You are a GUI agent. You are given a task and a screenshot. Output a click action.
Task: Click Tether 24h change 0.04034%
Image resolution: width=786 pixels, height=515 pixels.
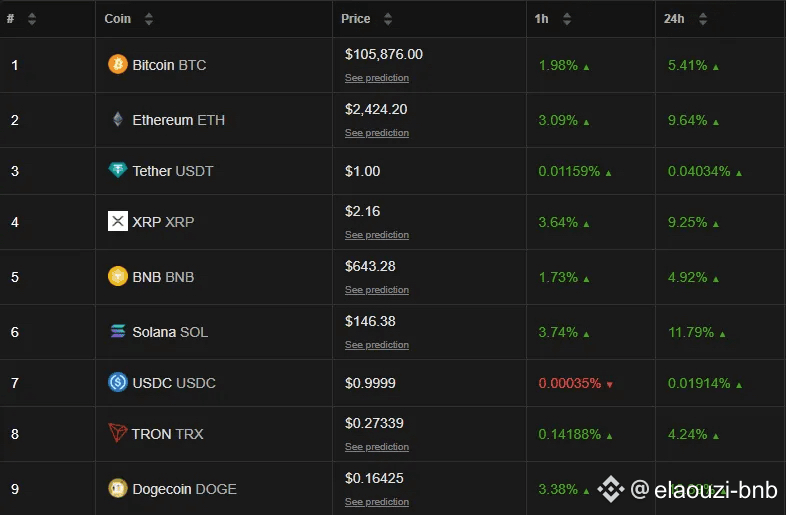coord(699,171)
